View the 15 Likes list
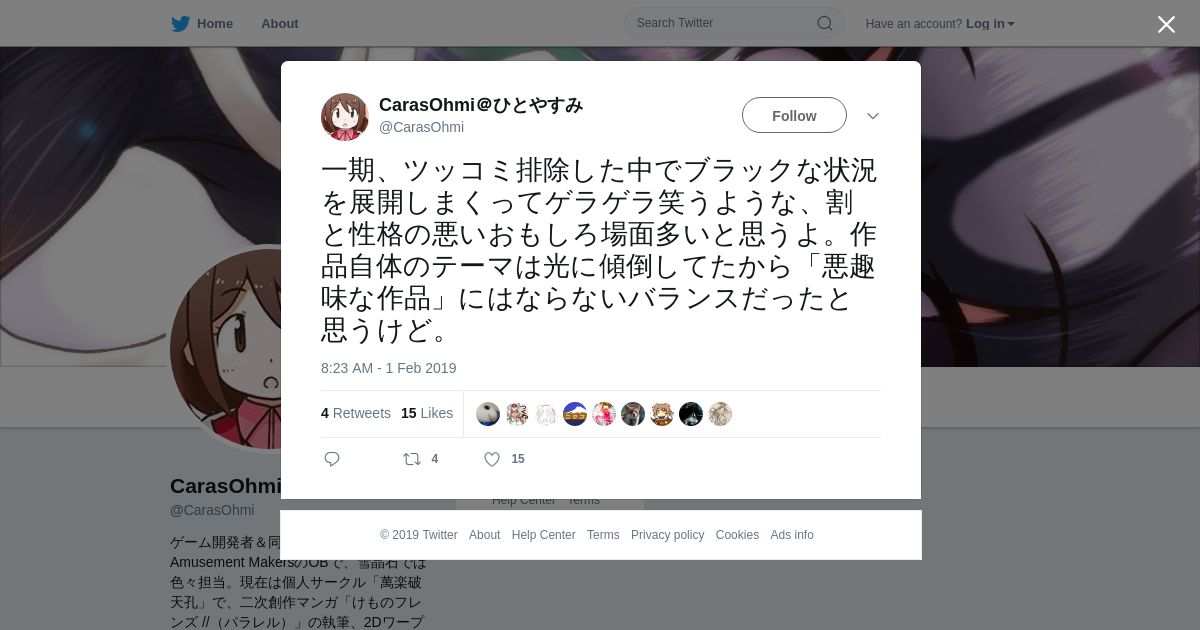Image resolution: width=1200 pixels, height=630 pixels. tap(427, 413)
